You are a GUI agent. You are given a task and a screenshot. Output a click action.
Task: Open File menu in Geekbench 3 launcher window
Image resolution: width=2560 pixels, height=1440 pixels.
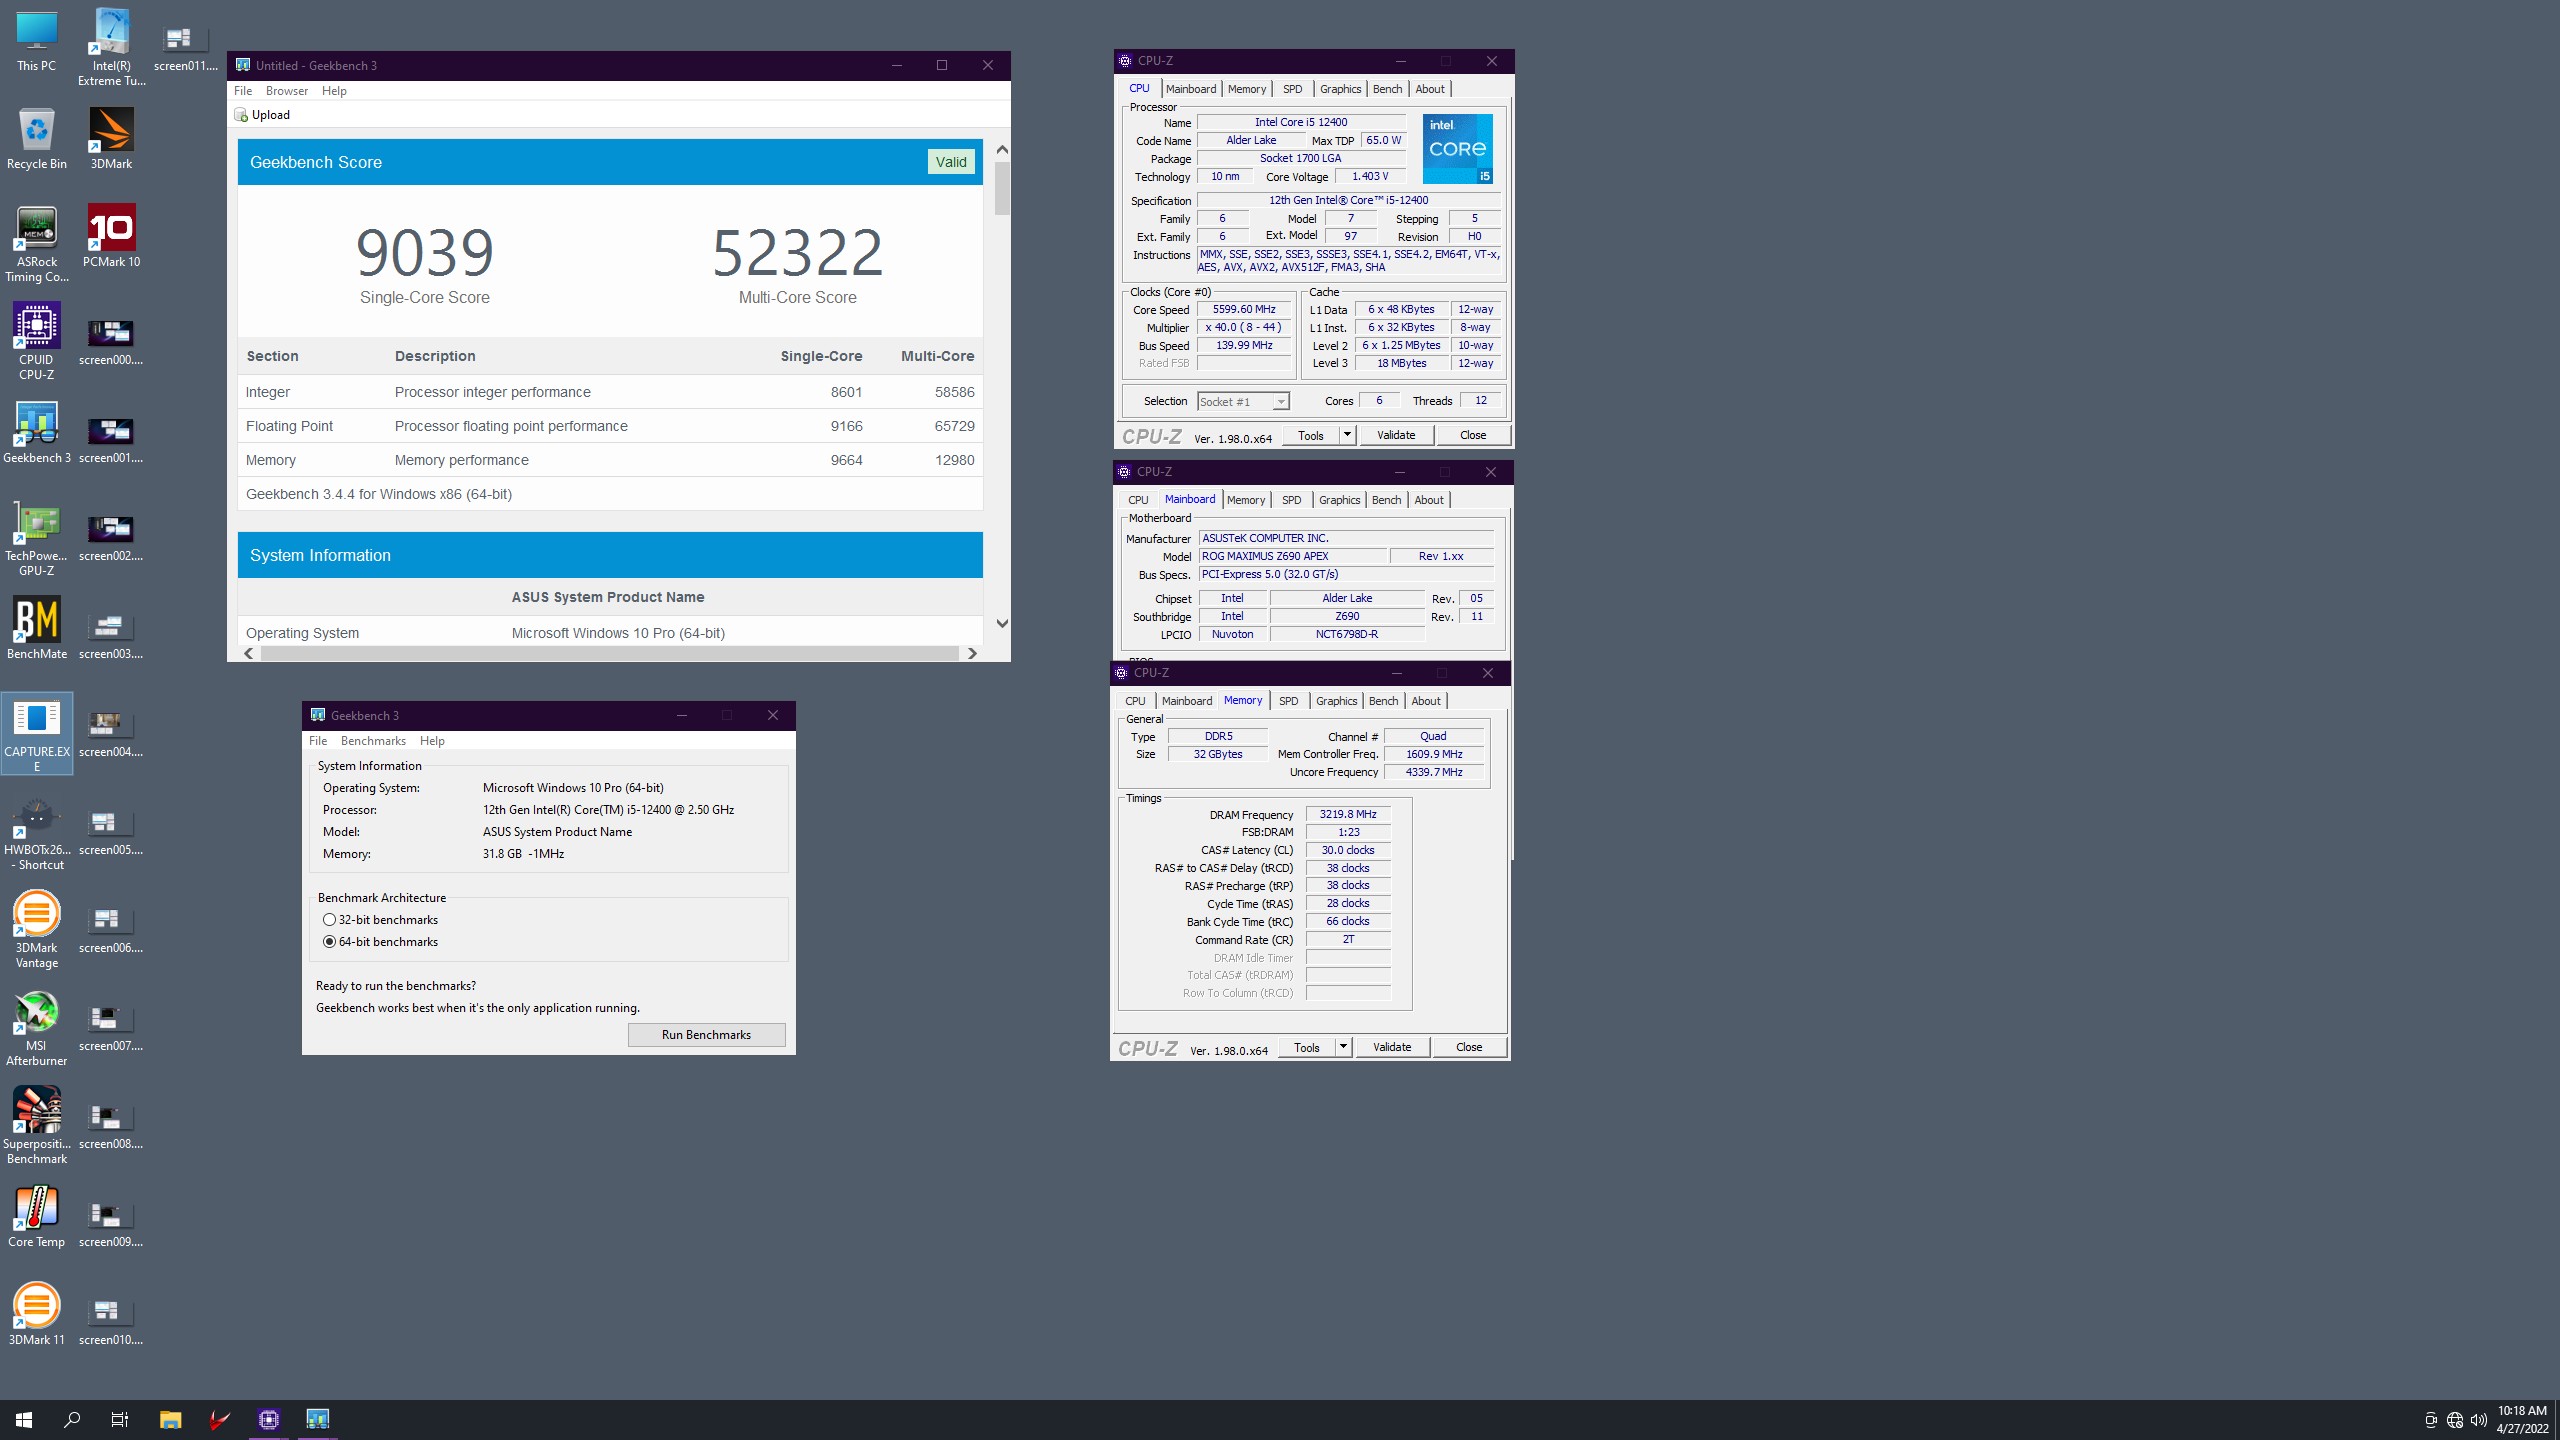318,741
